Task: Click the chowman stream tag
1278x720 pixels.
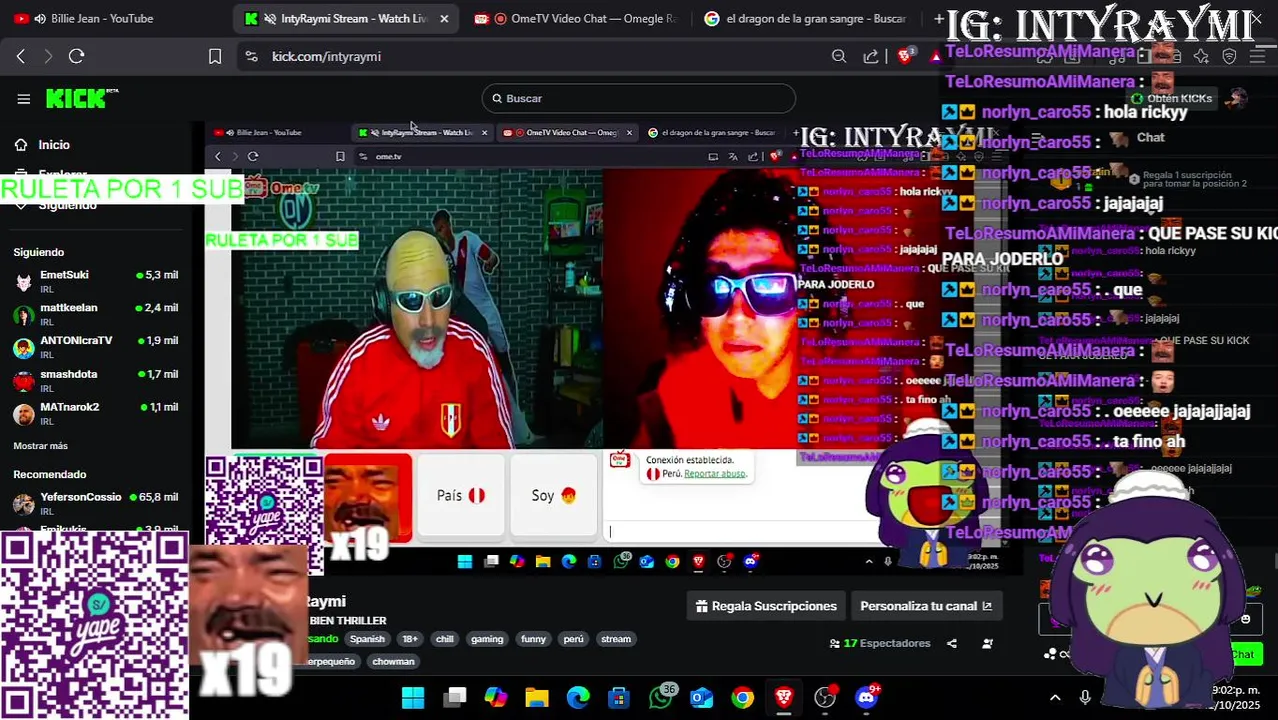Action: (x=393, y=661)
